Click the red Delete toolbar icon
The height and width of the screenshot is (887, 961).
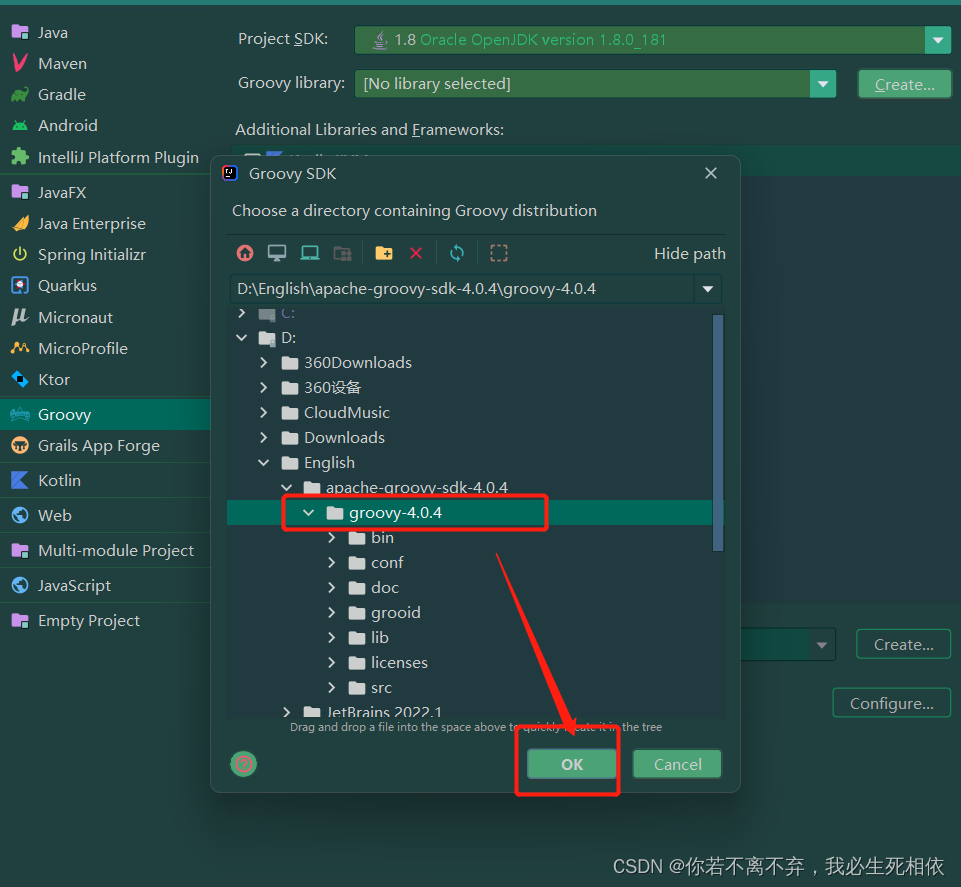(416, 253)
